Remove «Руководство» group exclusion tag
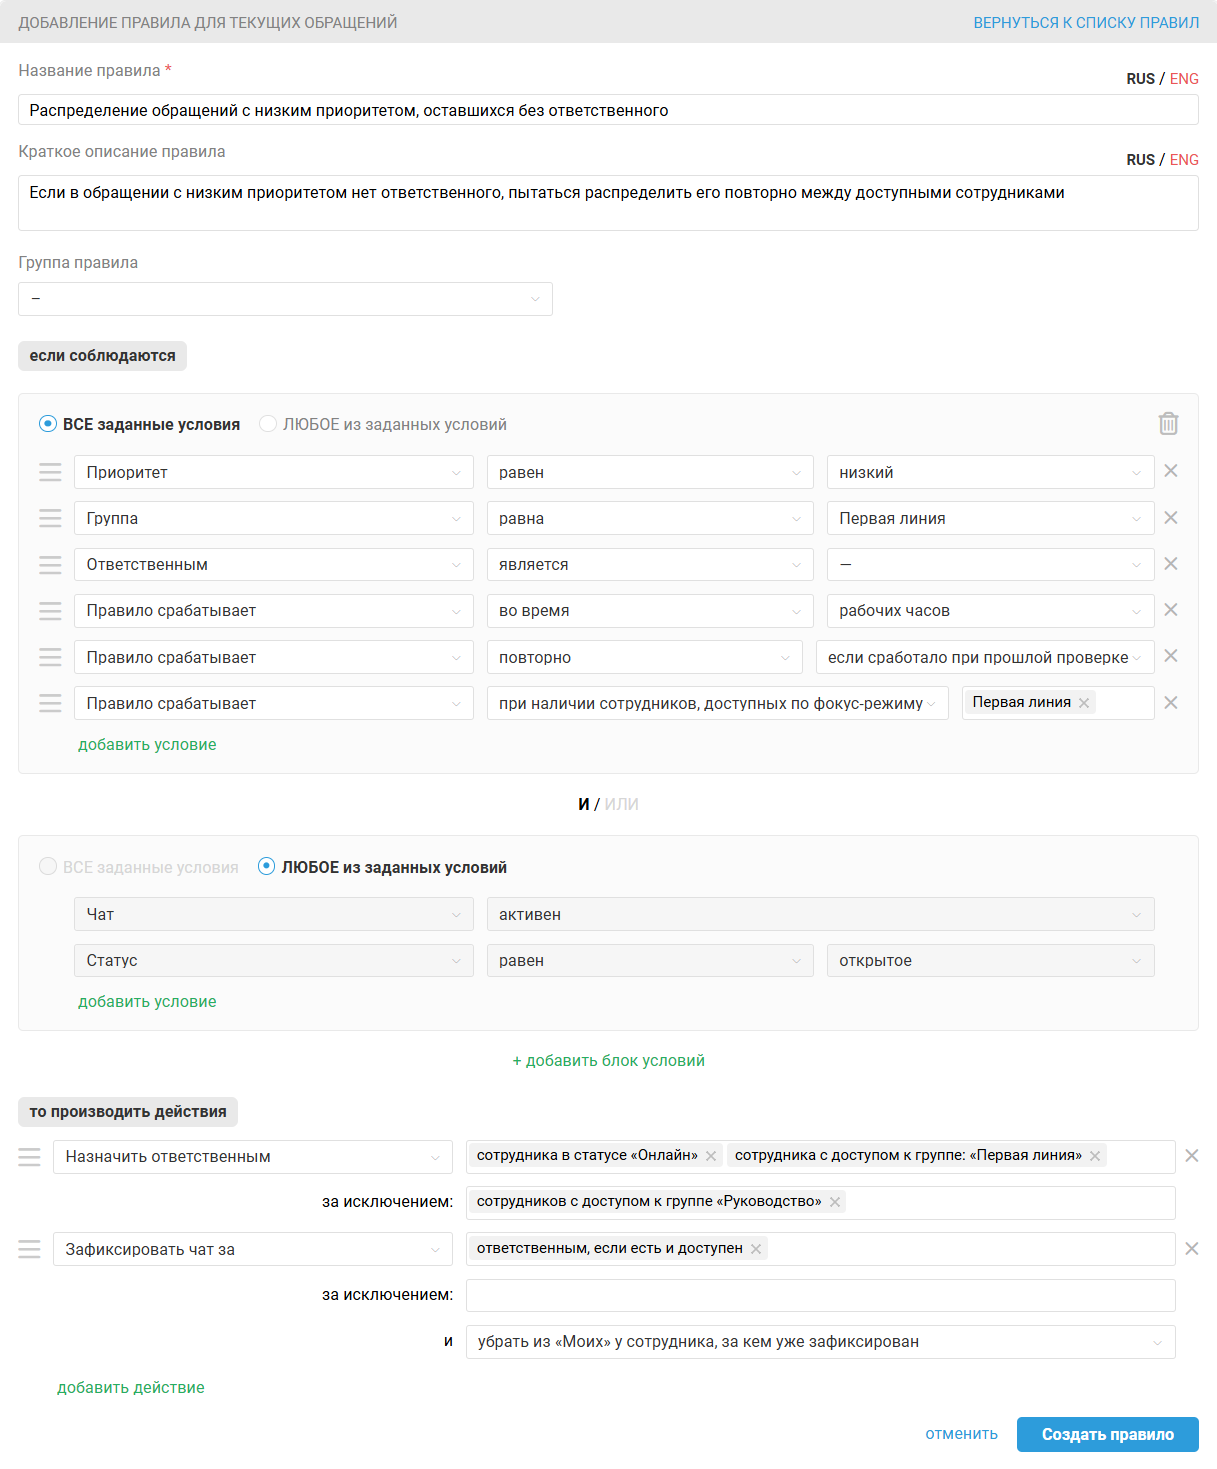 pos(835,1202)
